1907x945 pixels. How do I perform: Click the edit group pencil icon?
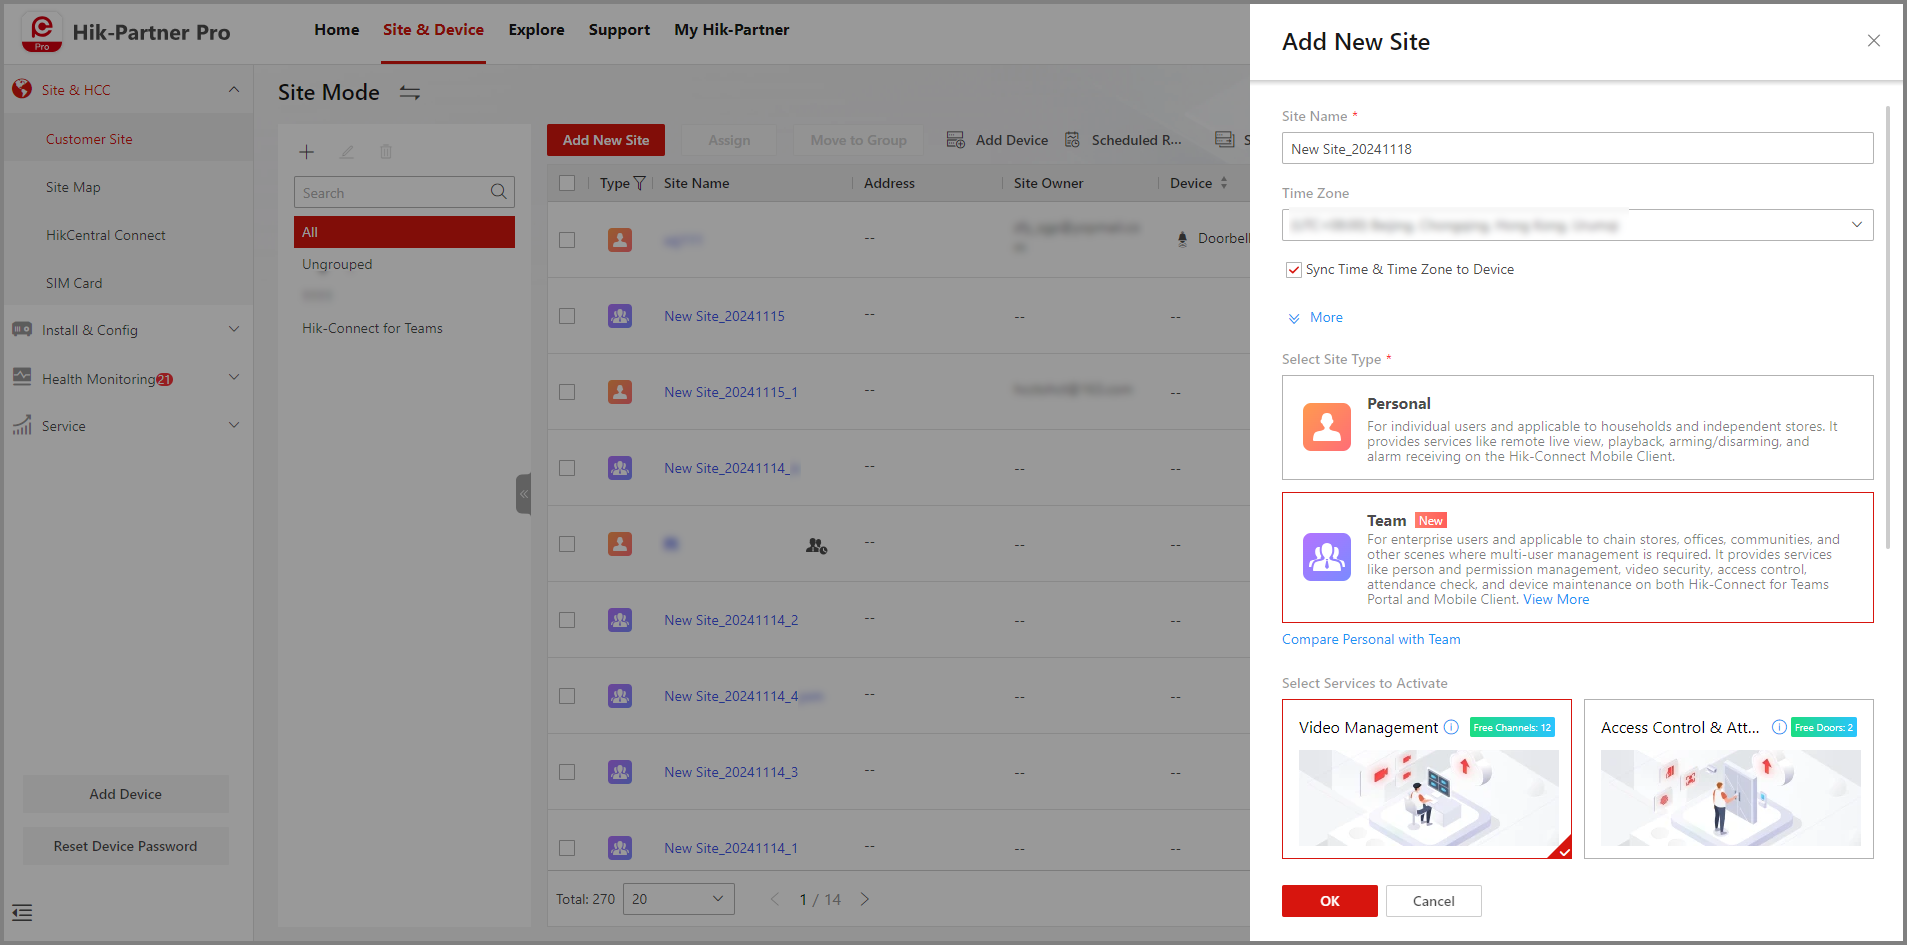click(x=347, y=152)
